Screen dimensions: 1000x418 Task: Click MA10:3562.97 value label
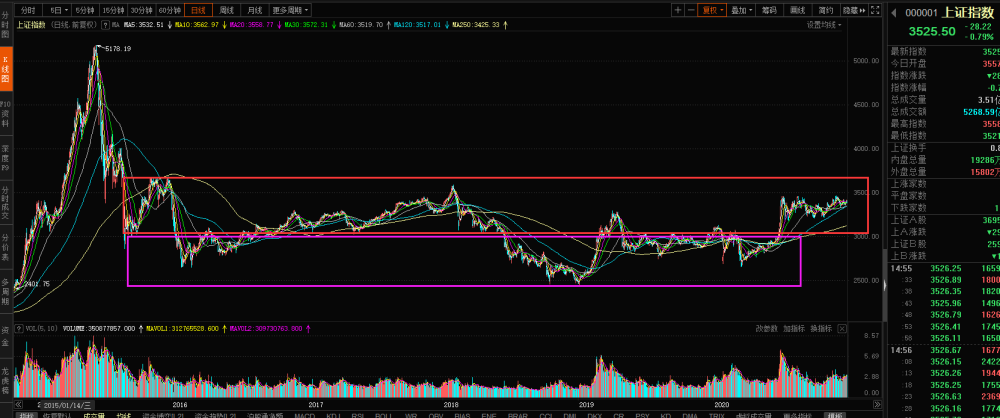[197, 26]
